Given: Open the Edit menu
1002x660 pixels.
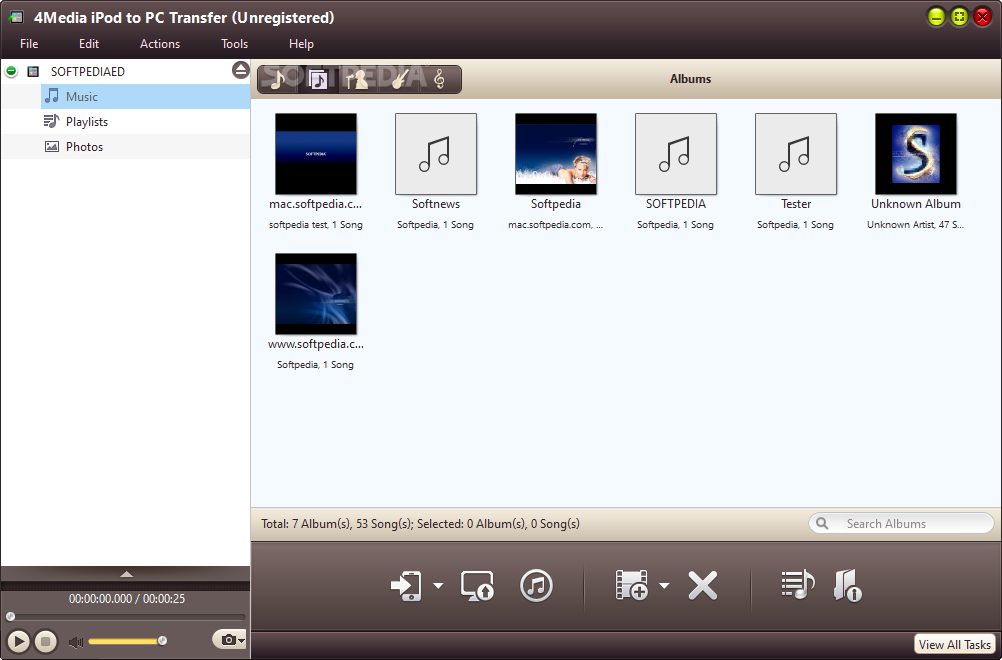Looking at the screenshot, I should coord(89,43).
